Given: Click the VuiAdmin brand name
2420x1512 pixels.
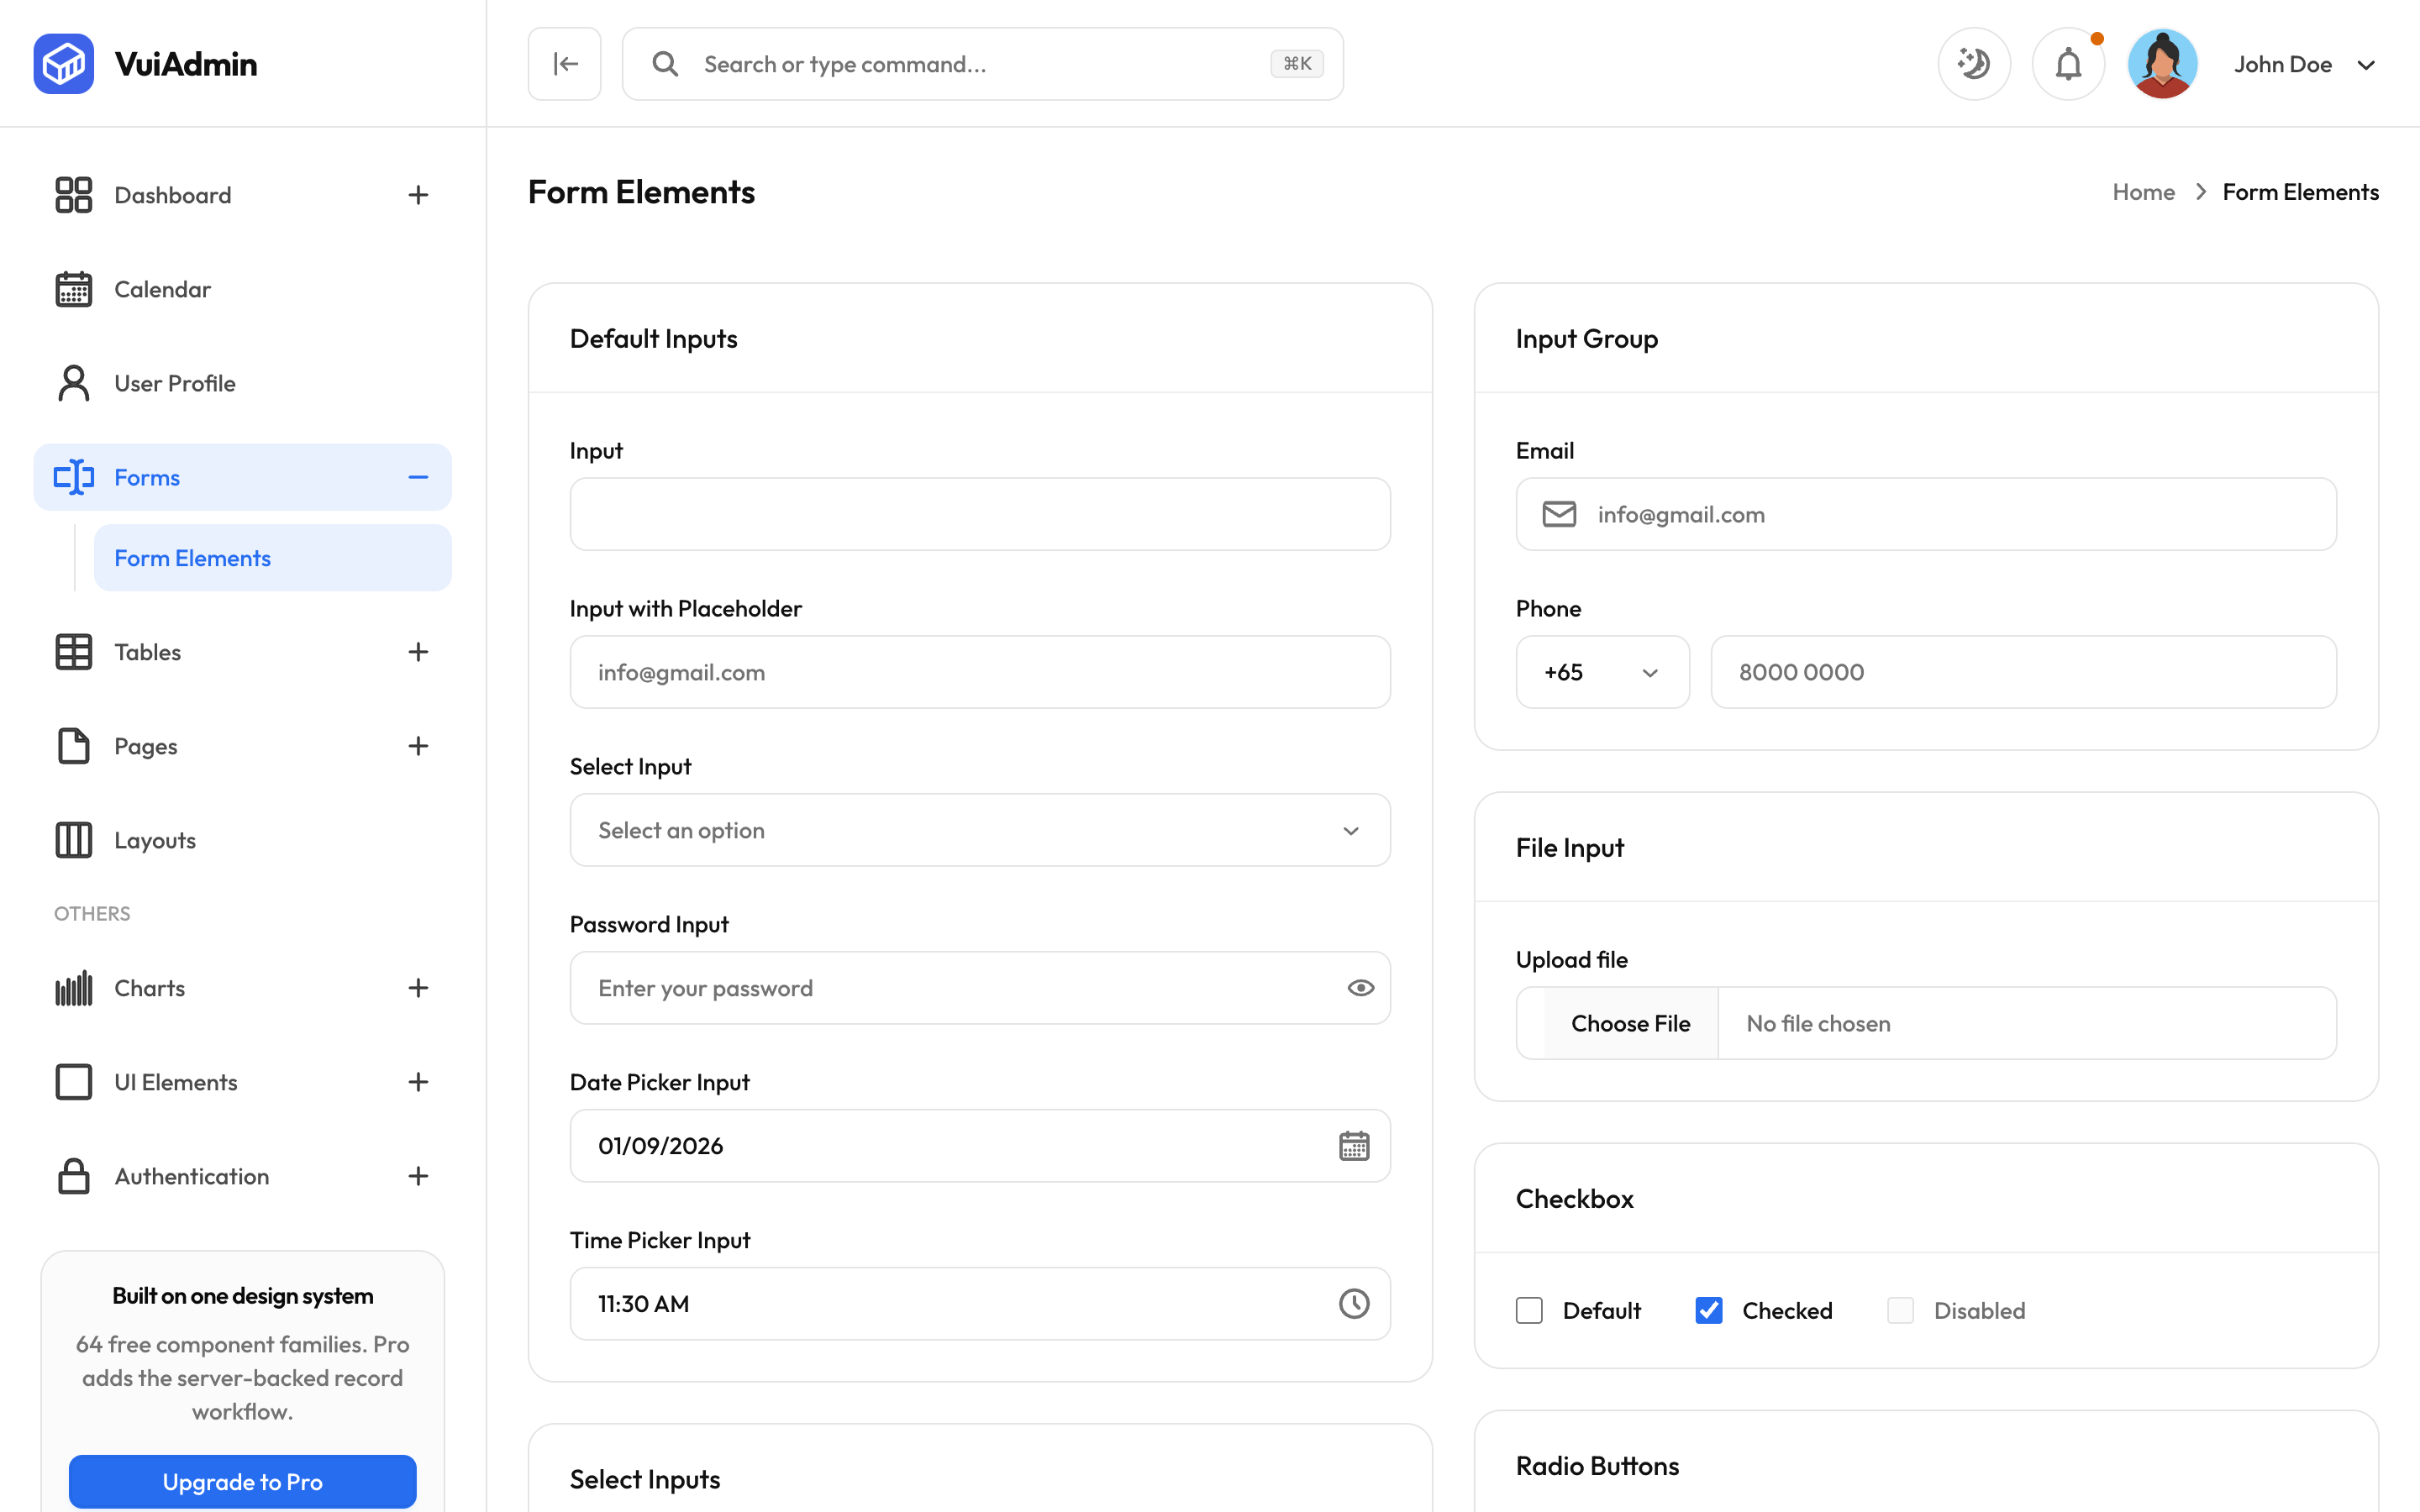Looking at the screenshot, I should (x=186, y=64).
